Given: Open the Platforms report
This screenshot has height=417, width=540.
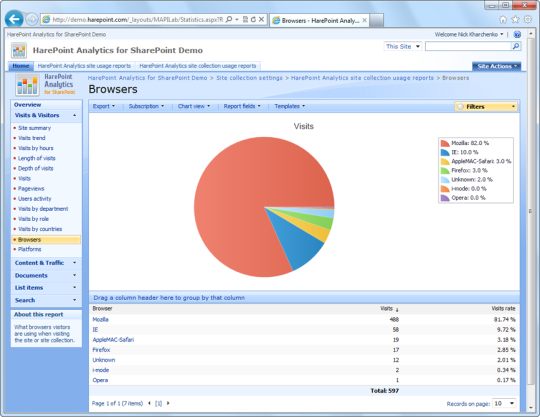Looking at the screenshot, I should (x=30, y=249).
